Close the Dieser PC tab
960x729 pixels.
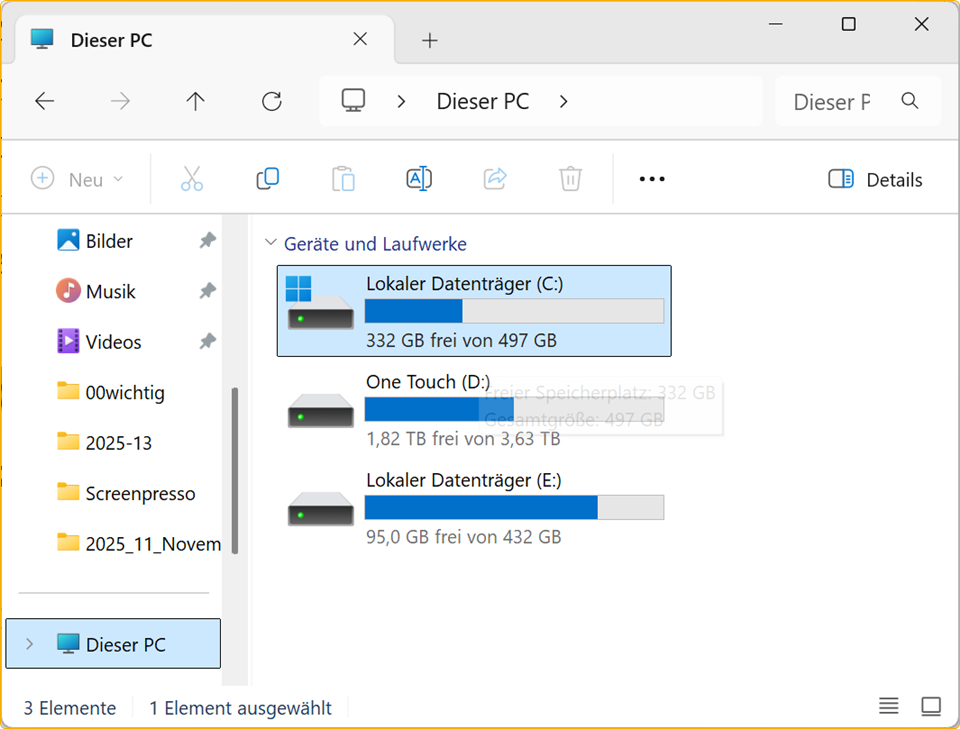[360, 39]
